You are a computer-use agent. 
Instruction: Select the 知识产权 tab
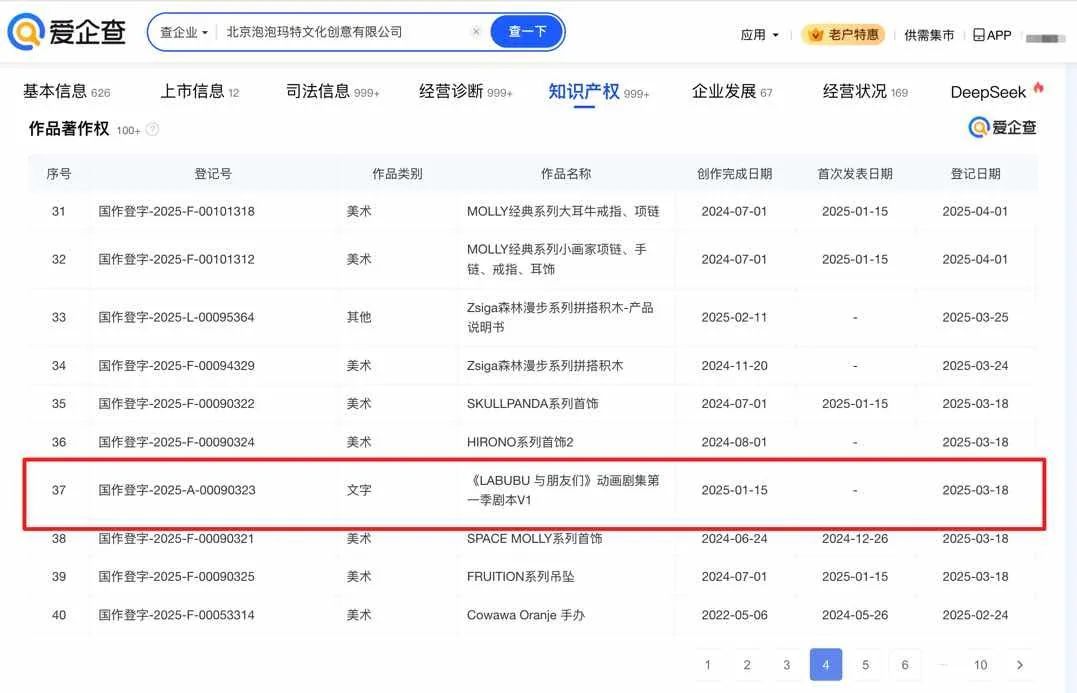(598, 91)
